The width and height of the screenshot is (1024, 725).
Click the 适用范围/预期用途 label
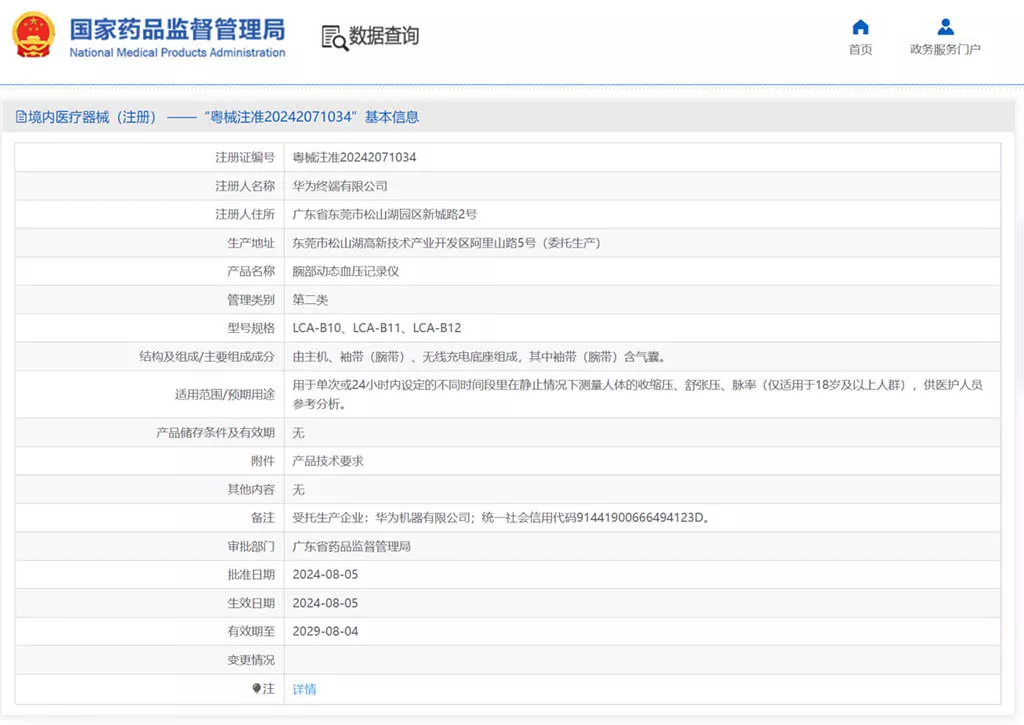click(x=225, y=395)
